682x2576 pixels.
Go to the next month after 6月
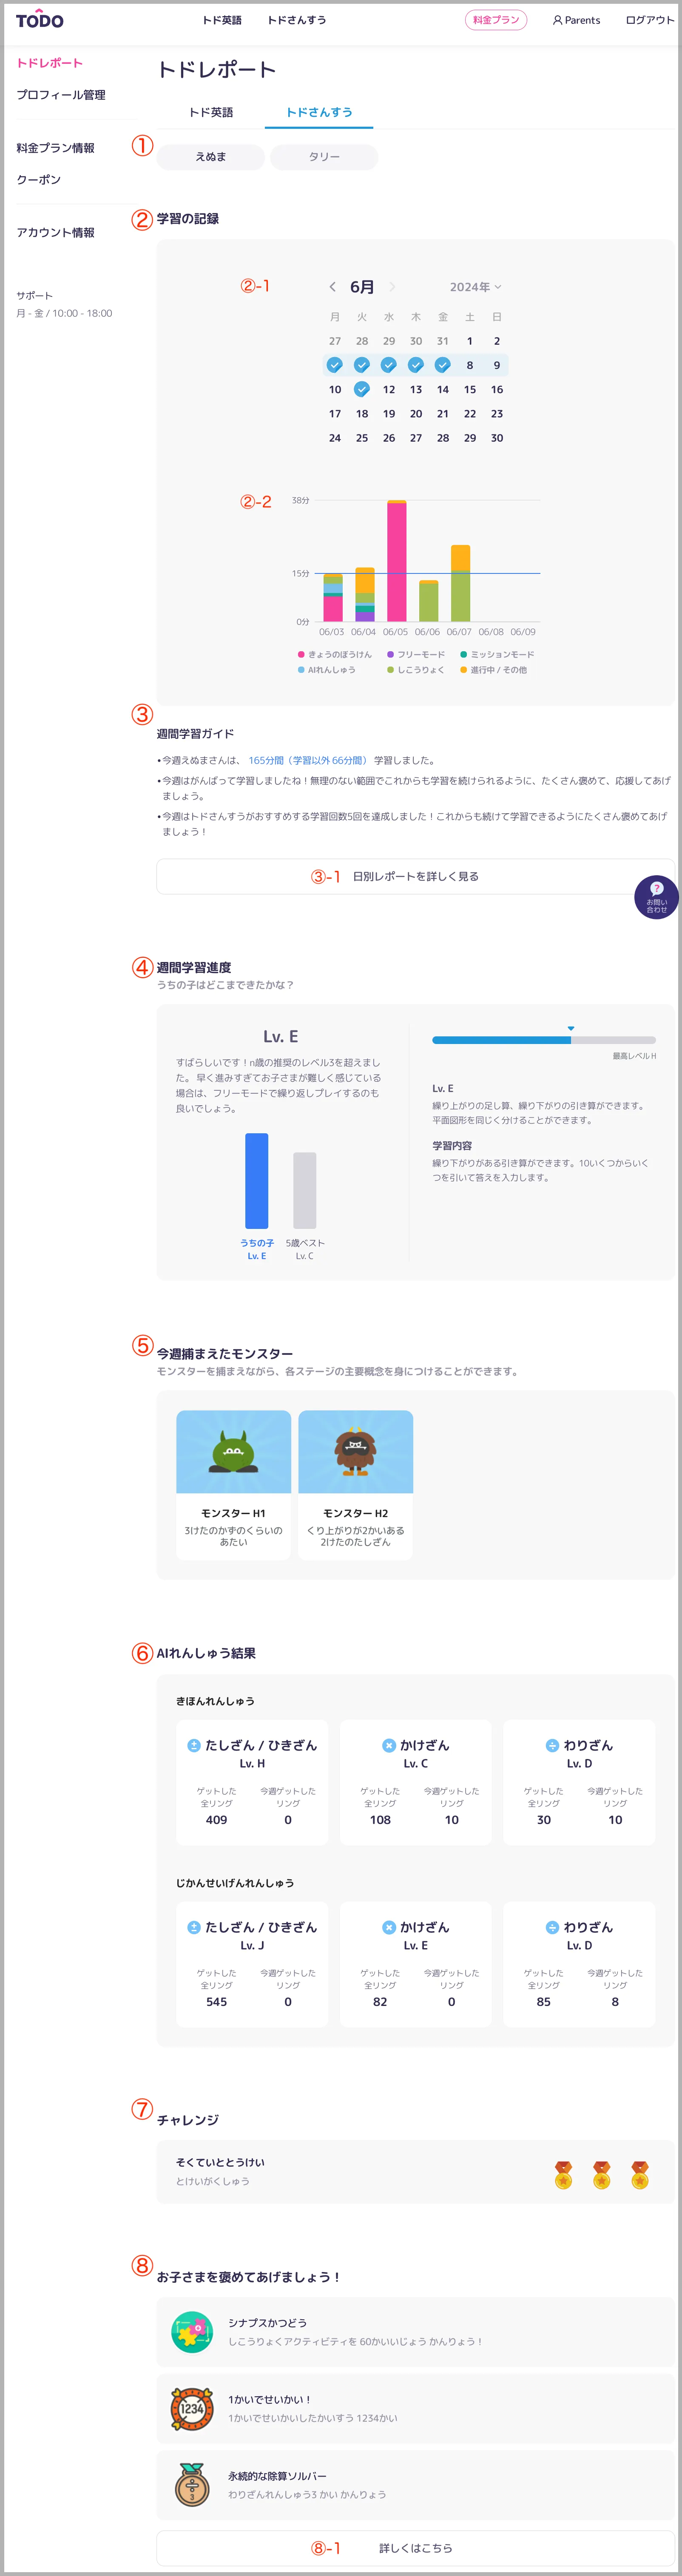392,287
